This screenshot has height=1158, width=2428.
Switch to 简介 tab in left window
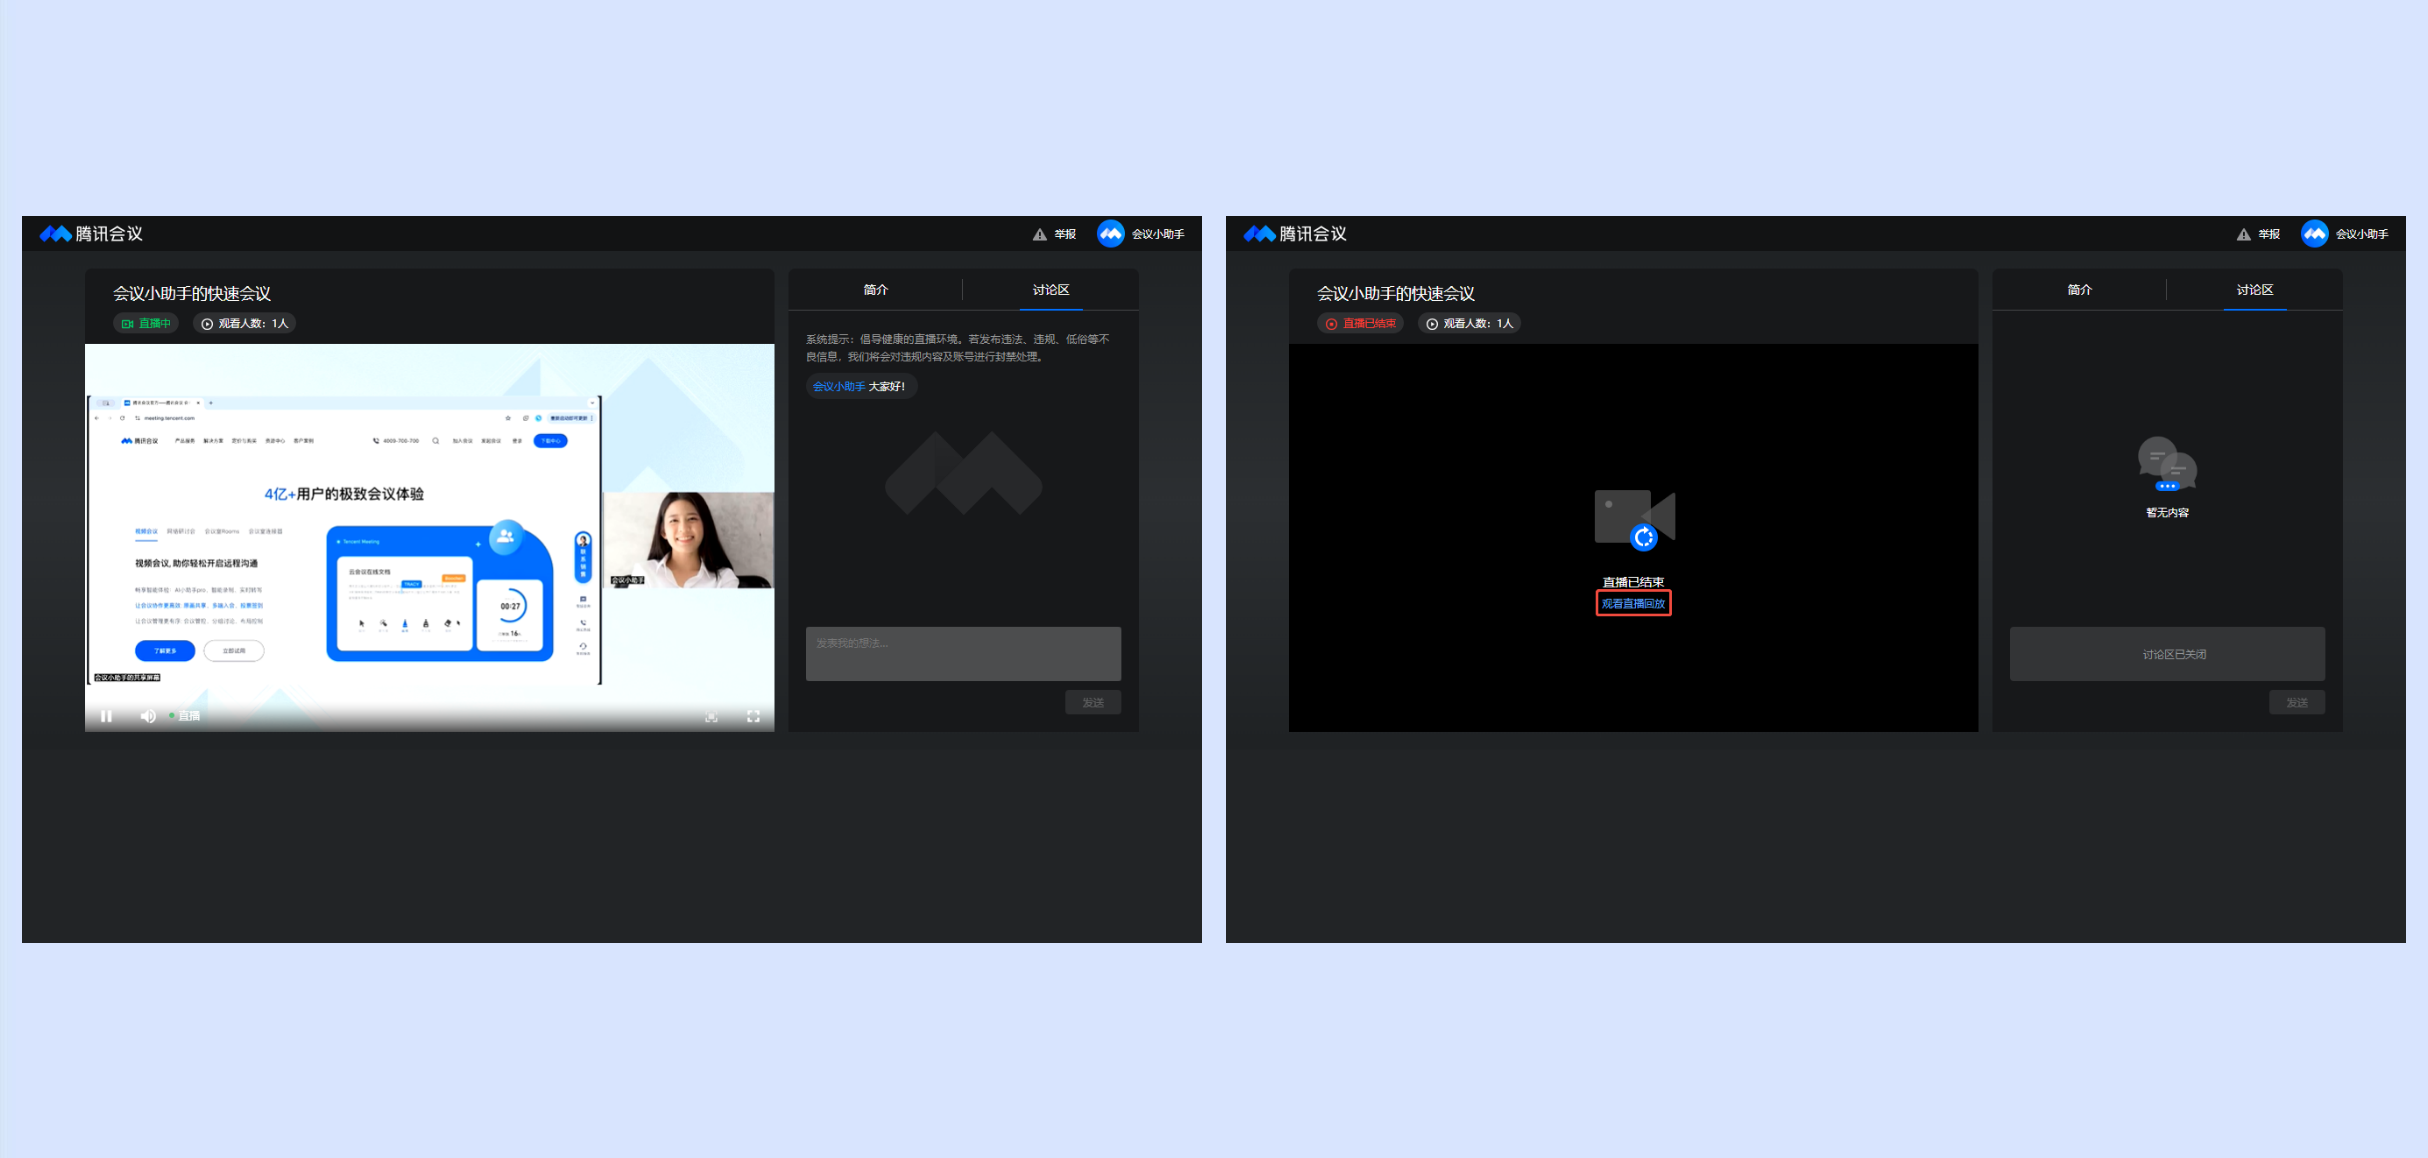[876, 290]
